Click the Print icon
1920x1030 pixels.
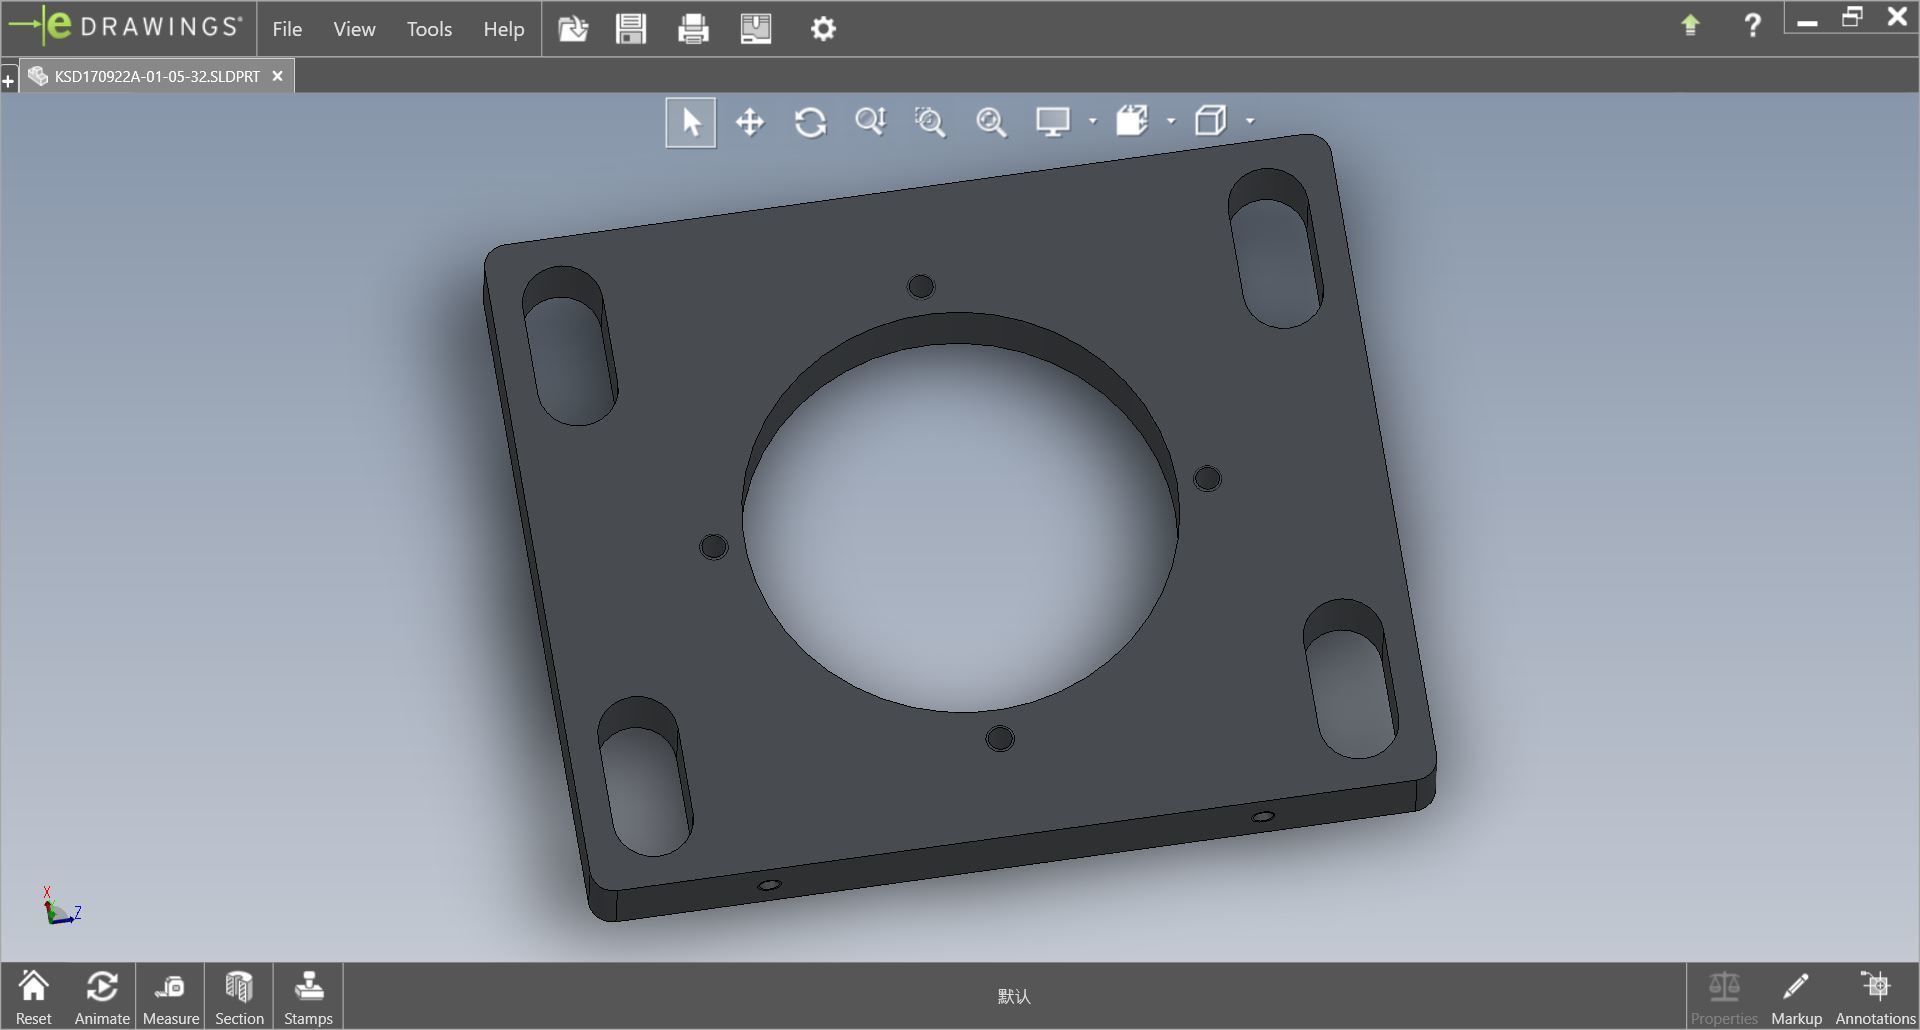point(693,28)
